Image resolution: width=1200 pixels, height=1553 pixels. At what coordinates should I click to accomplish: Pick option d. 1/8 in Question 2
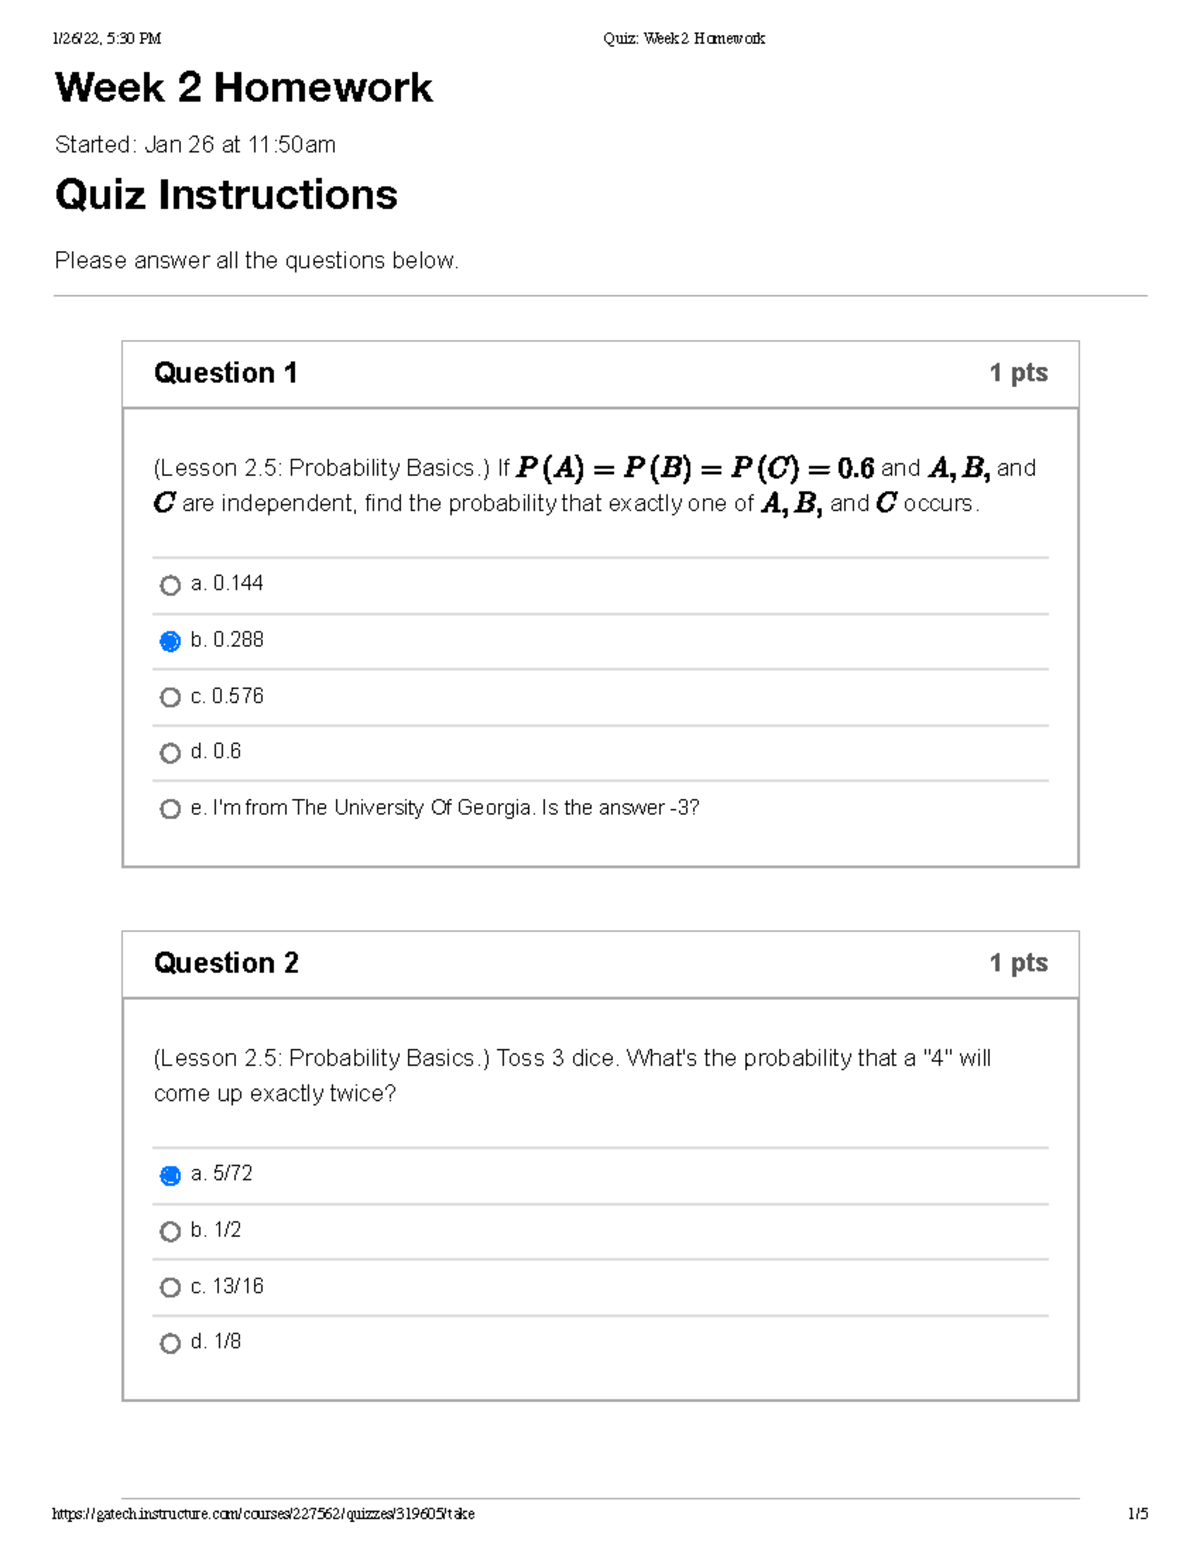170,1343
